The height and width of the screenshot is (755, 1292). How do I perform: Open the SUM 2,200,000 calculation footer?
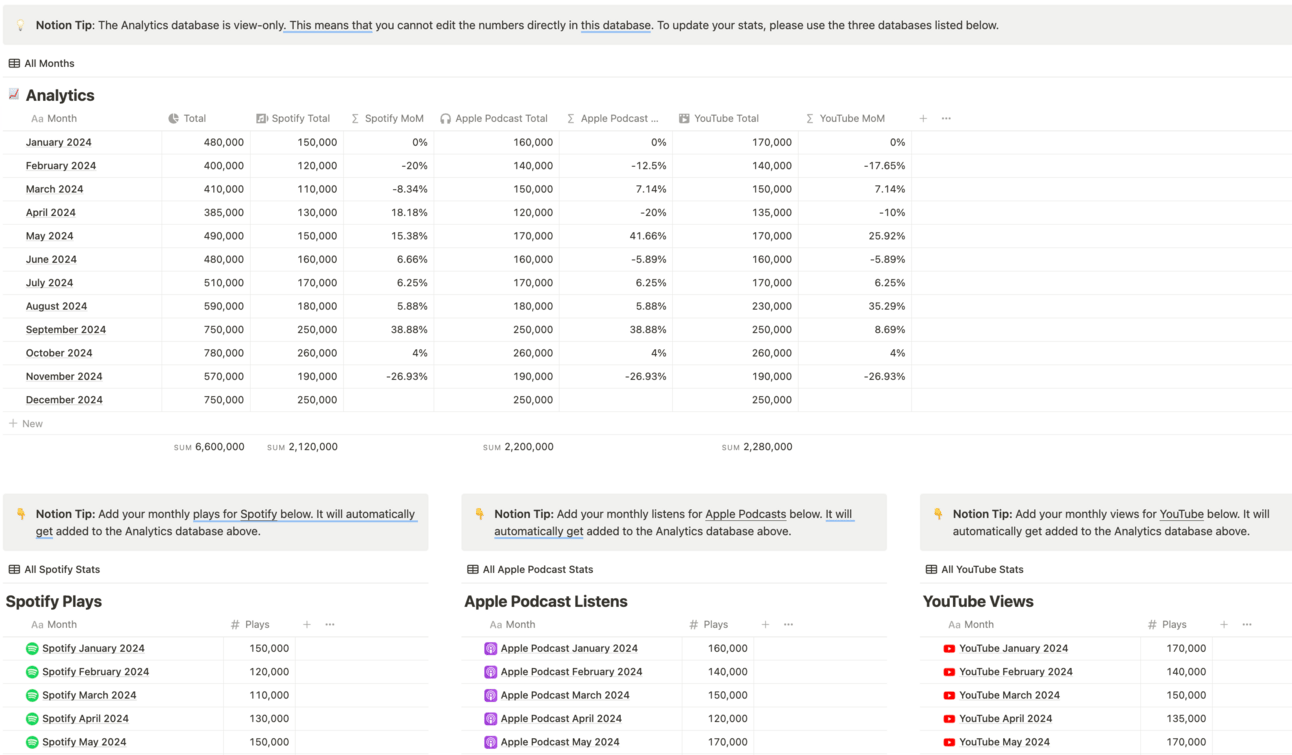(x=518, y=447)
